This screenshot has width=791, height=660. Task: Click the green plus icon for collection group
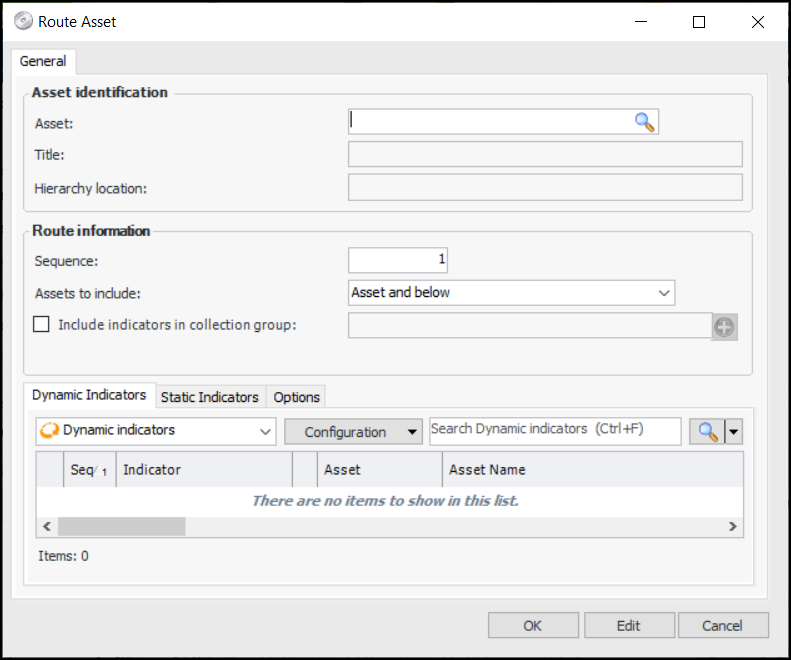[724, 326]
